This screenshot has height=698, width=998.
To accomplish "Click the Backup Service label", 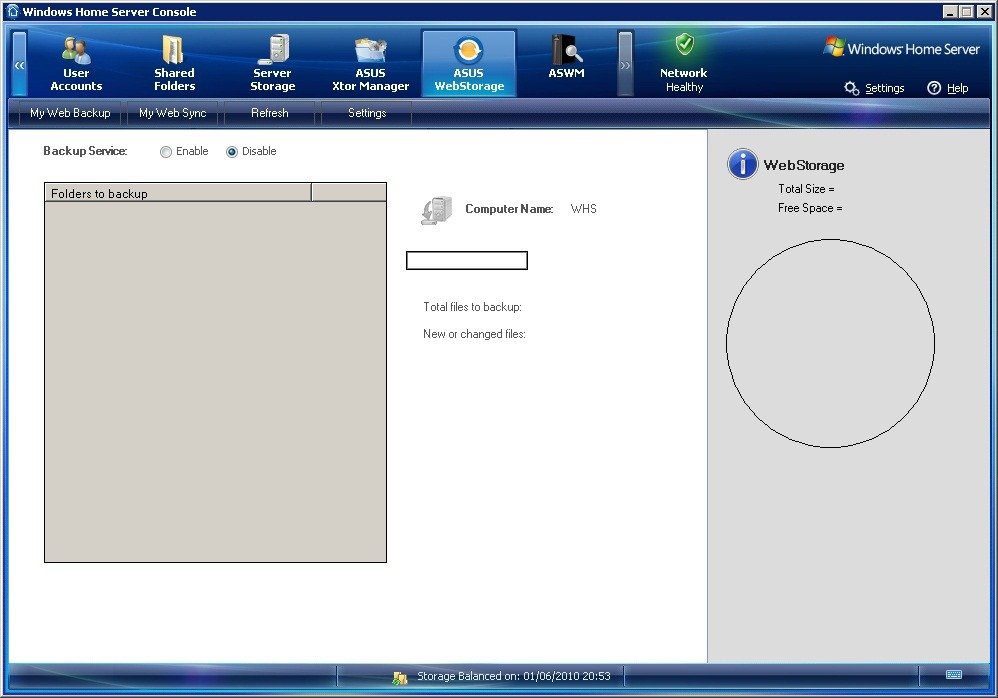I will point(85,151).
